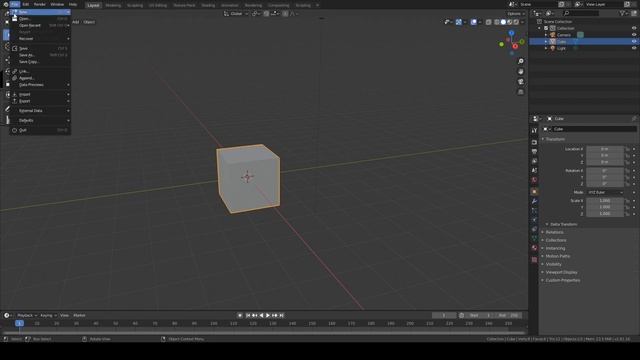
Task: Click the zoom magnifier icon in viewport
Action: coord(520,61)
